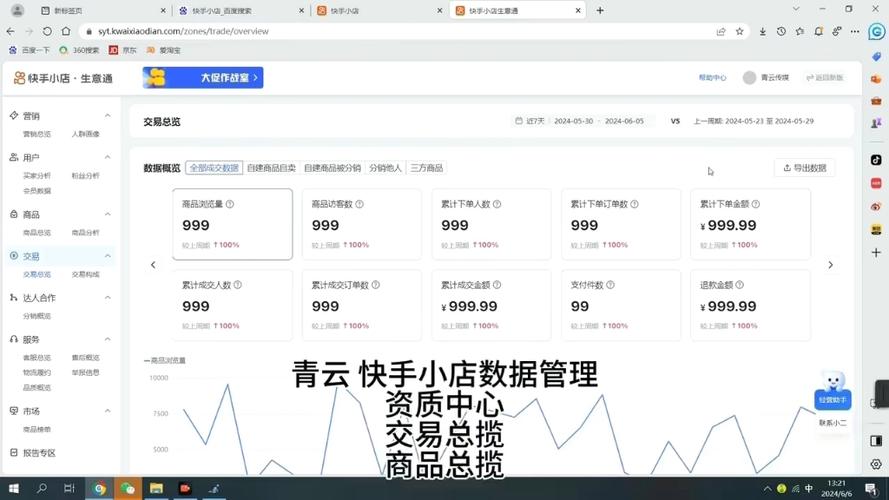Click the 联系小二 contact link
This screenshot has width=889, height=500.
[x=832, y=423]
